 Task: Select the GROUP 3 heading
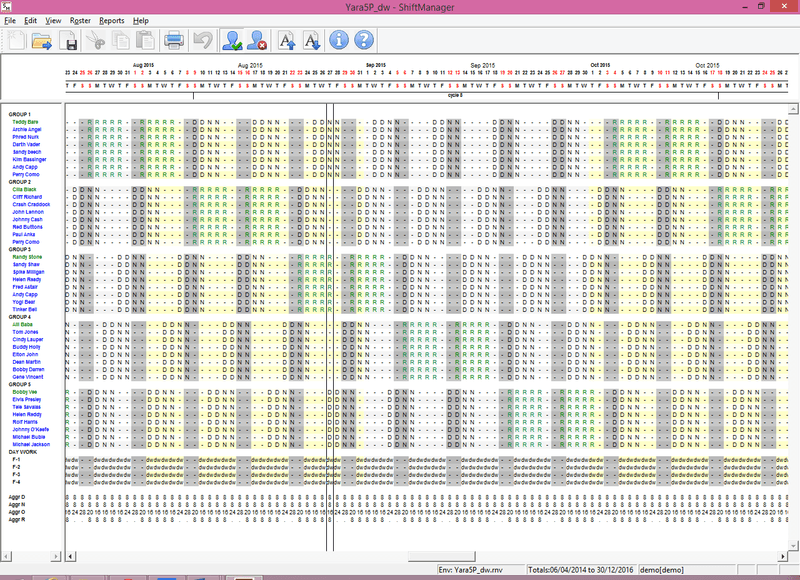coord(20,249)
